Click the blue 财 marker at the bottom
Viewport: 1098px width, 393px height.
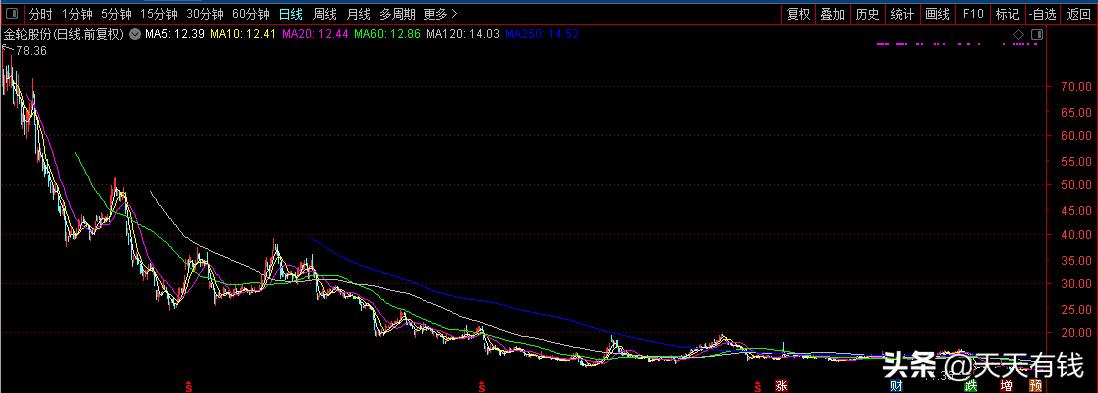tap(896, 385)
